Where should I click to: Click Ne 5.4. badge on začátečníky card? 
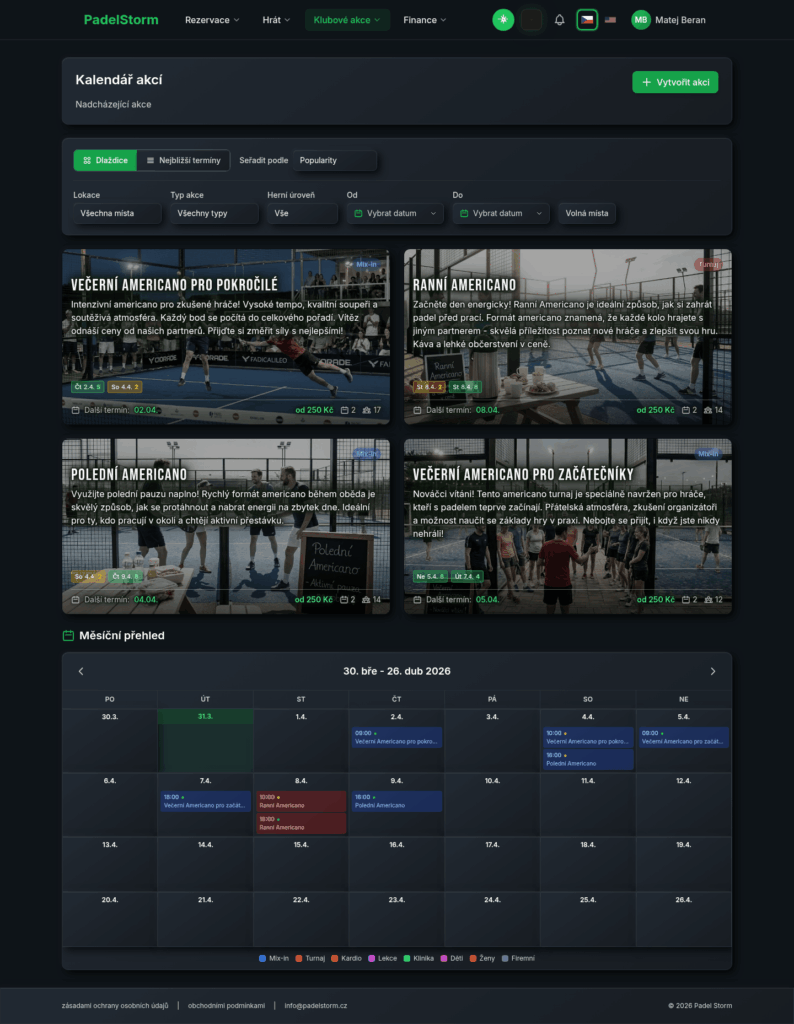point(430,577)
